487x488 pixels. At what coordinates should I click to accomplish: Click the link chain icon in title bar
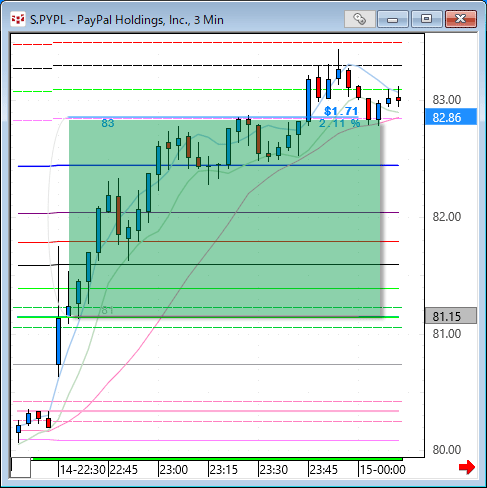coord(360,19)
